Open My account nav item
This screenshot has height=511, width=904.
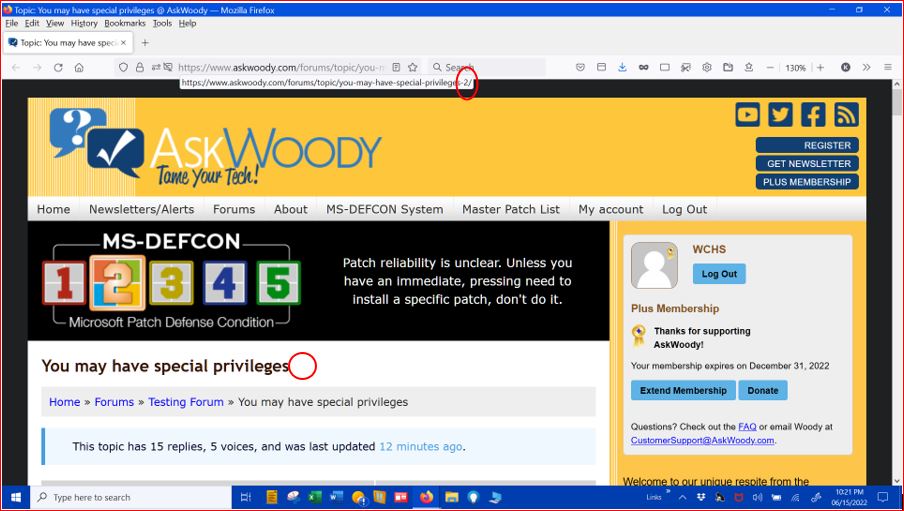tap(611, 209)
